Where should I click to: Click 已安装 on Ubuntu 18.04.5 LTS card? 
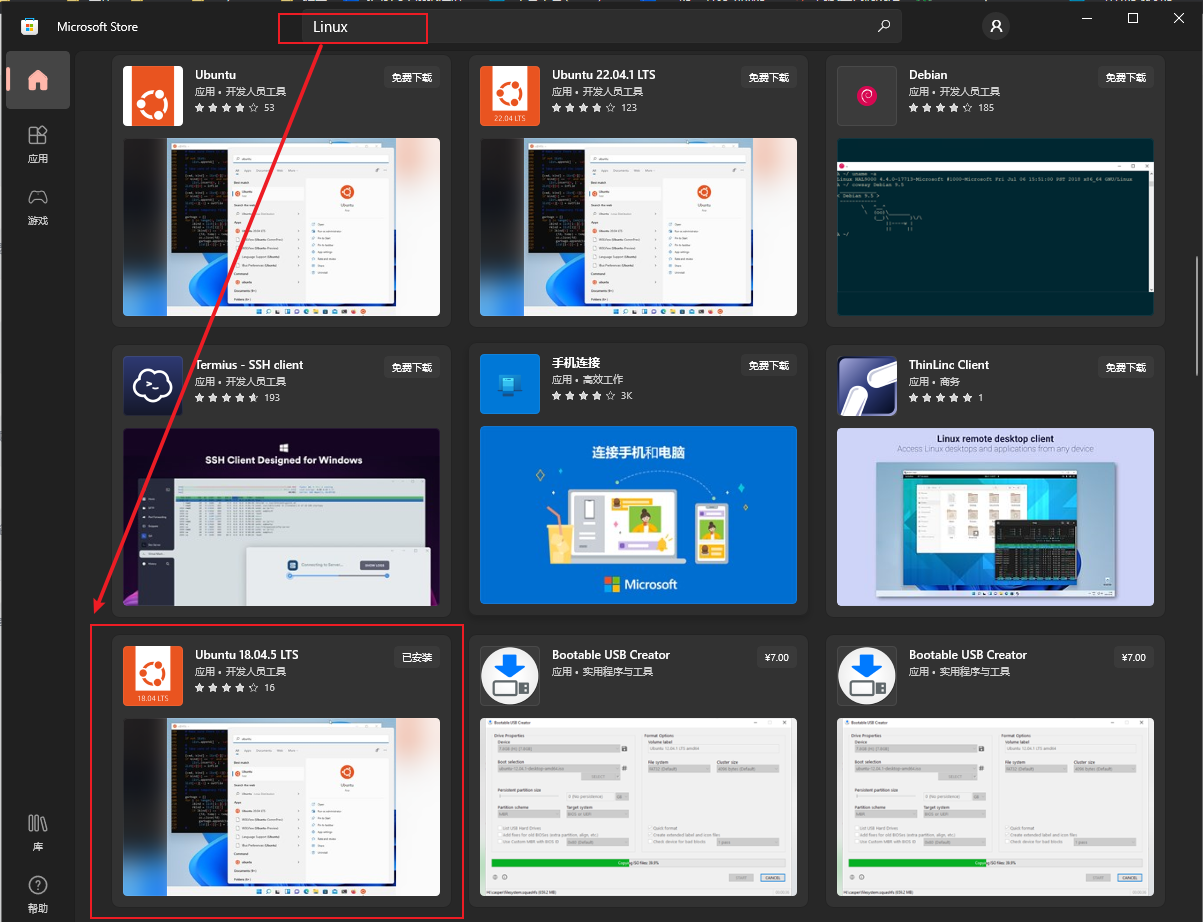[417, 657]
